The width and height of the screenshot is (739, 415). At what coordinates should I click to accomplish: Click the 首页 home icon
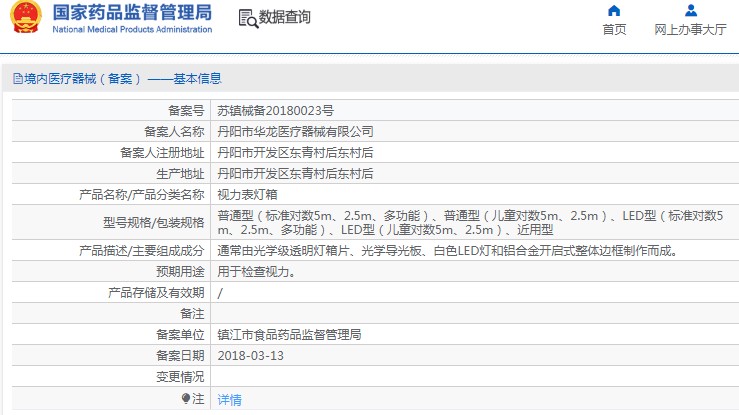[x=614, y=10]
